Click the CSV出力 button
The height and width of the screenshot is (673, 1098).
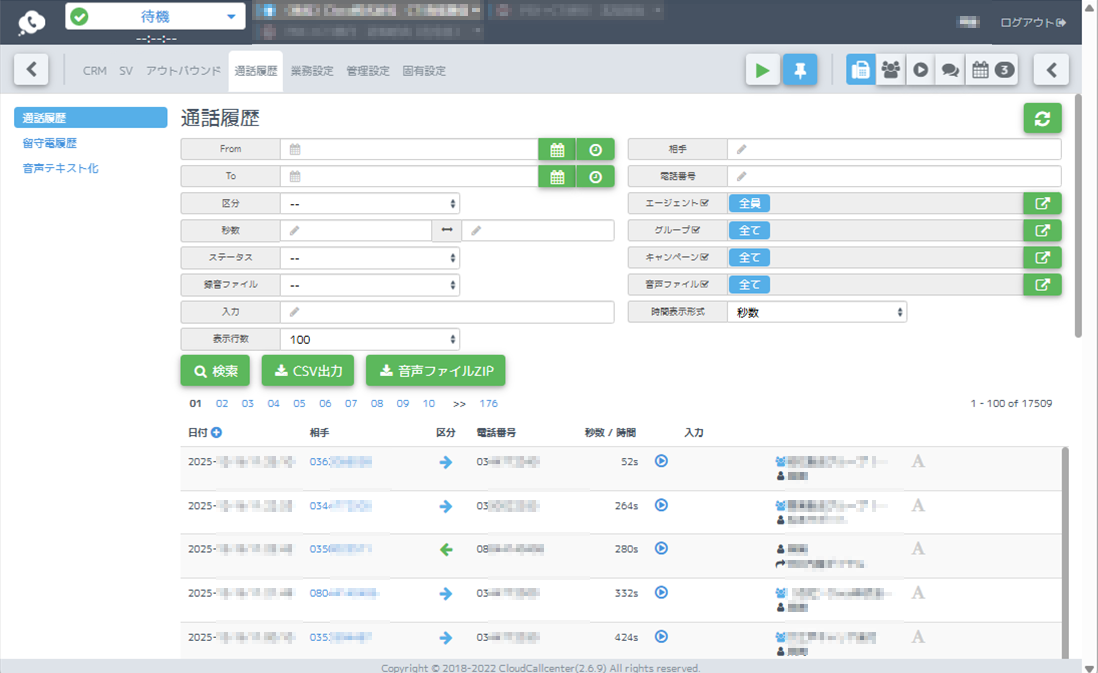(x=310, y=370)
